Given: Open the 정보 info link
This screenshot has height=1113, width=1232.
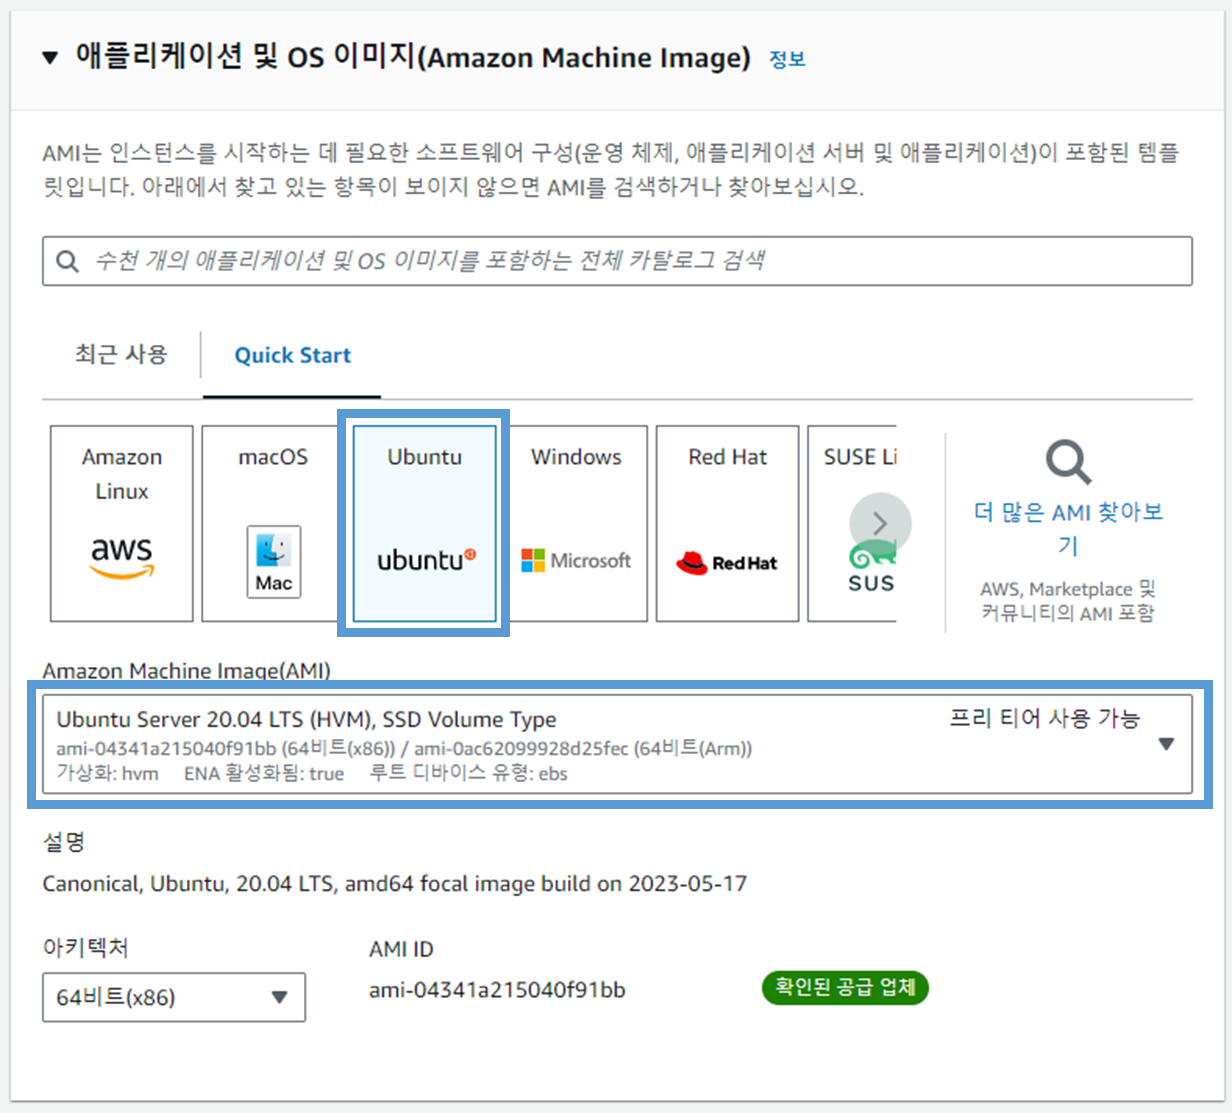Looking at the screenshot, I should 787,59.
